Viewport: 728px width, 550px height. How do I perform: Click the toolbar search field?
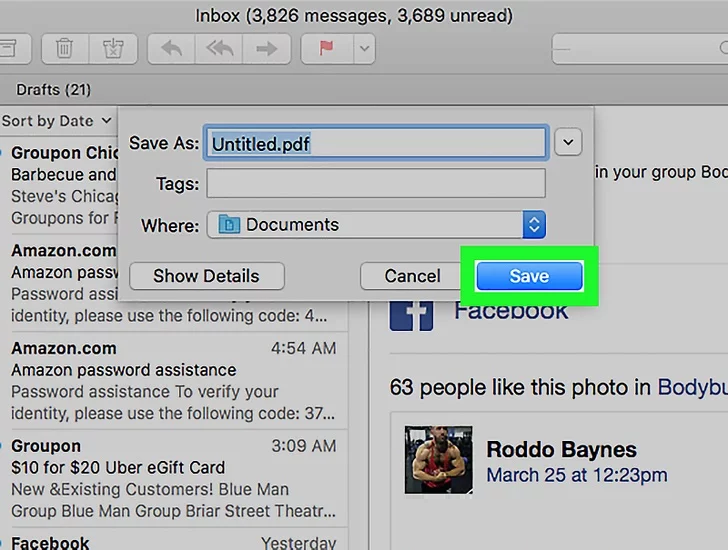coord(640,48)
